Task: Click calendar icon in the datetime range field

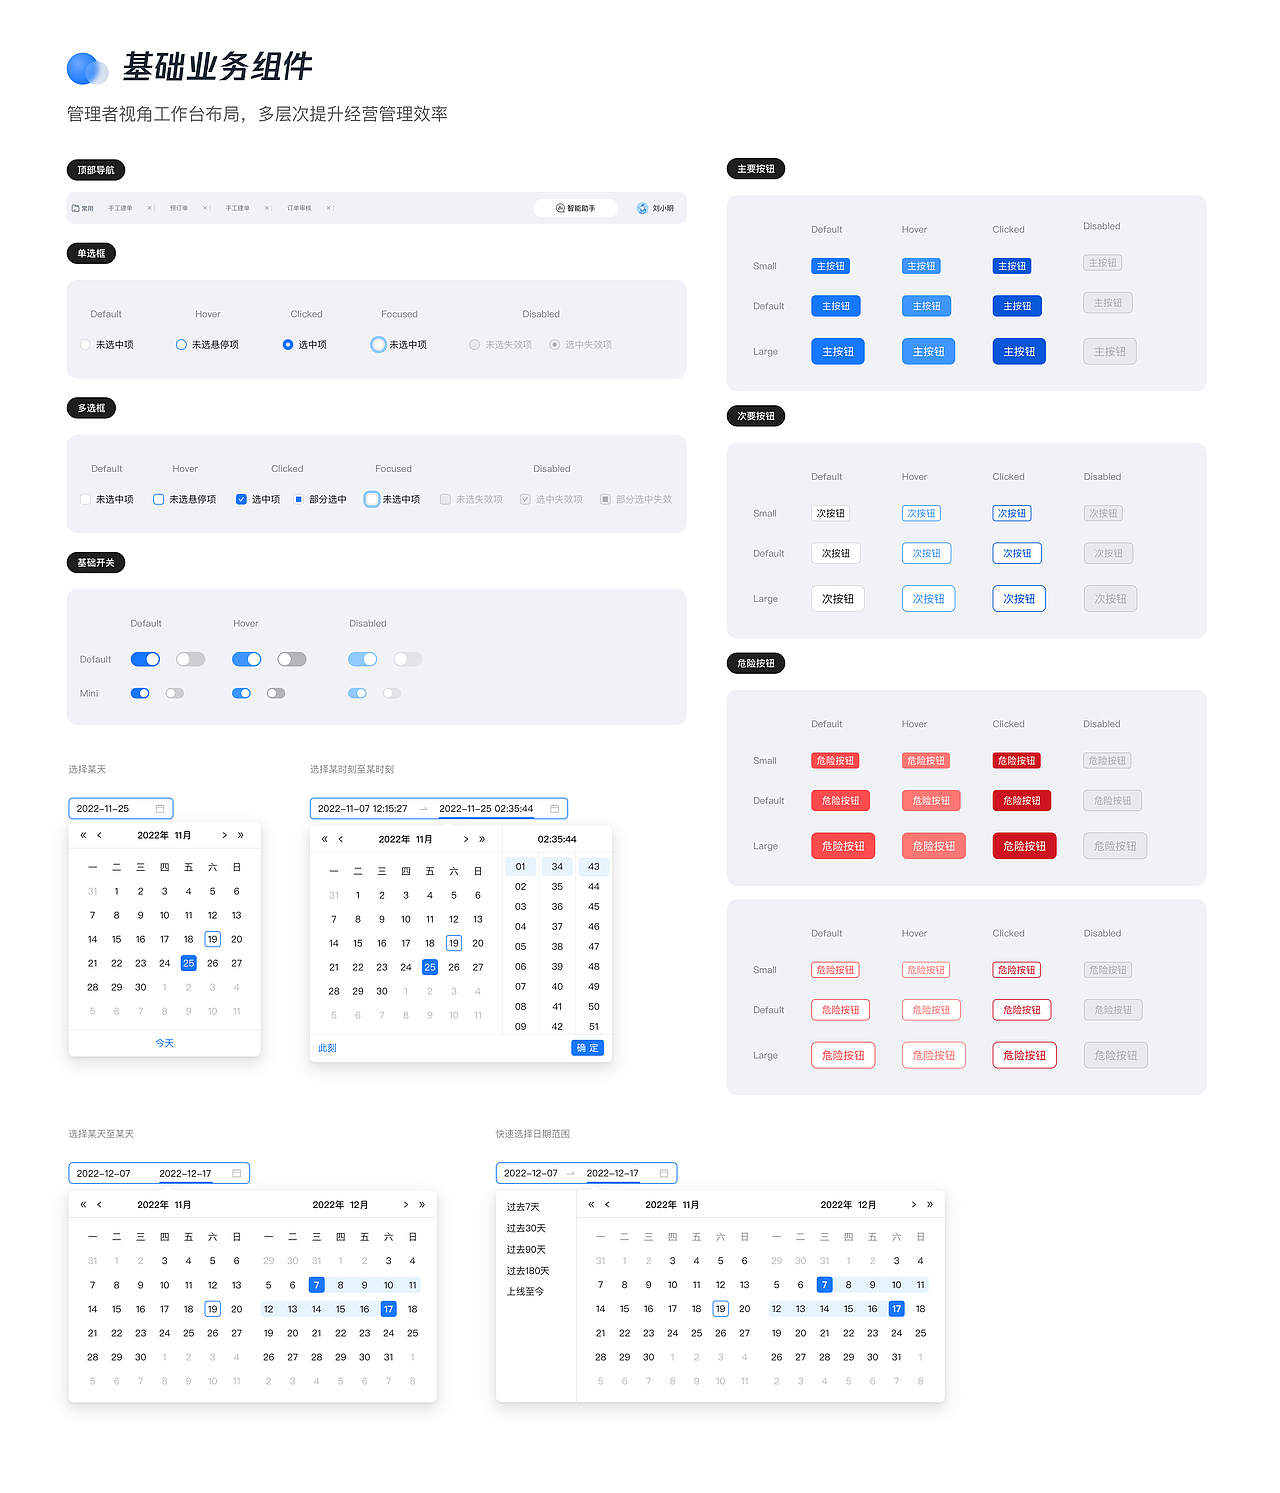Action: point(556,808)
